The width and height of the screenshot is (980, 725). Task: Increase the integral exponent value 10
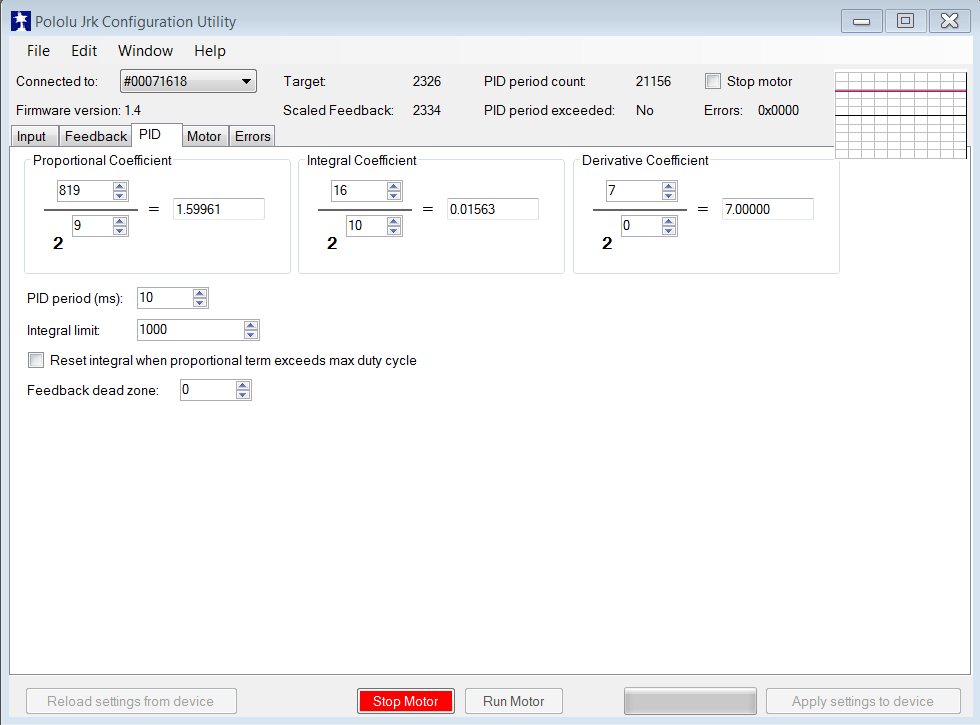pyautogui.click(x=394, y=221)
